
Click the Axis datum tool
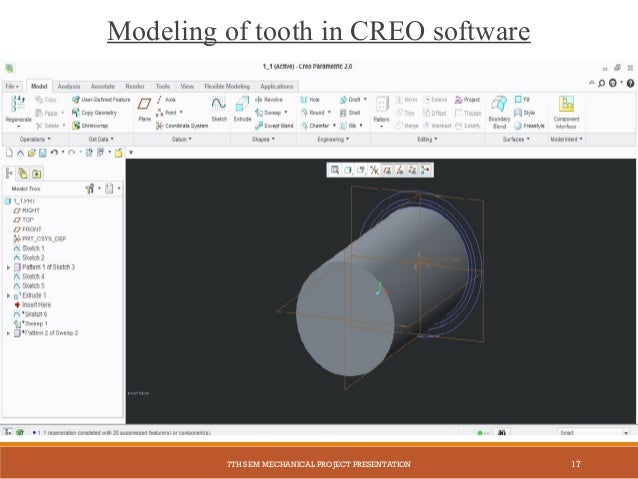tap(166, 100)
